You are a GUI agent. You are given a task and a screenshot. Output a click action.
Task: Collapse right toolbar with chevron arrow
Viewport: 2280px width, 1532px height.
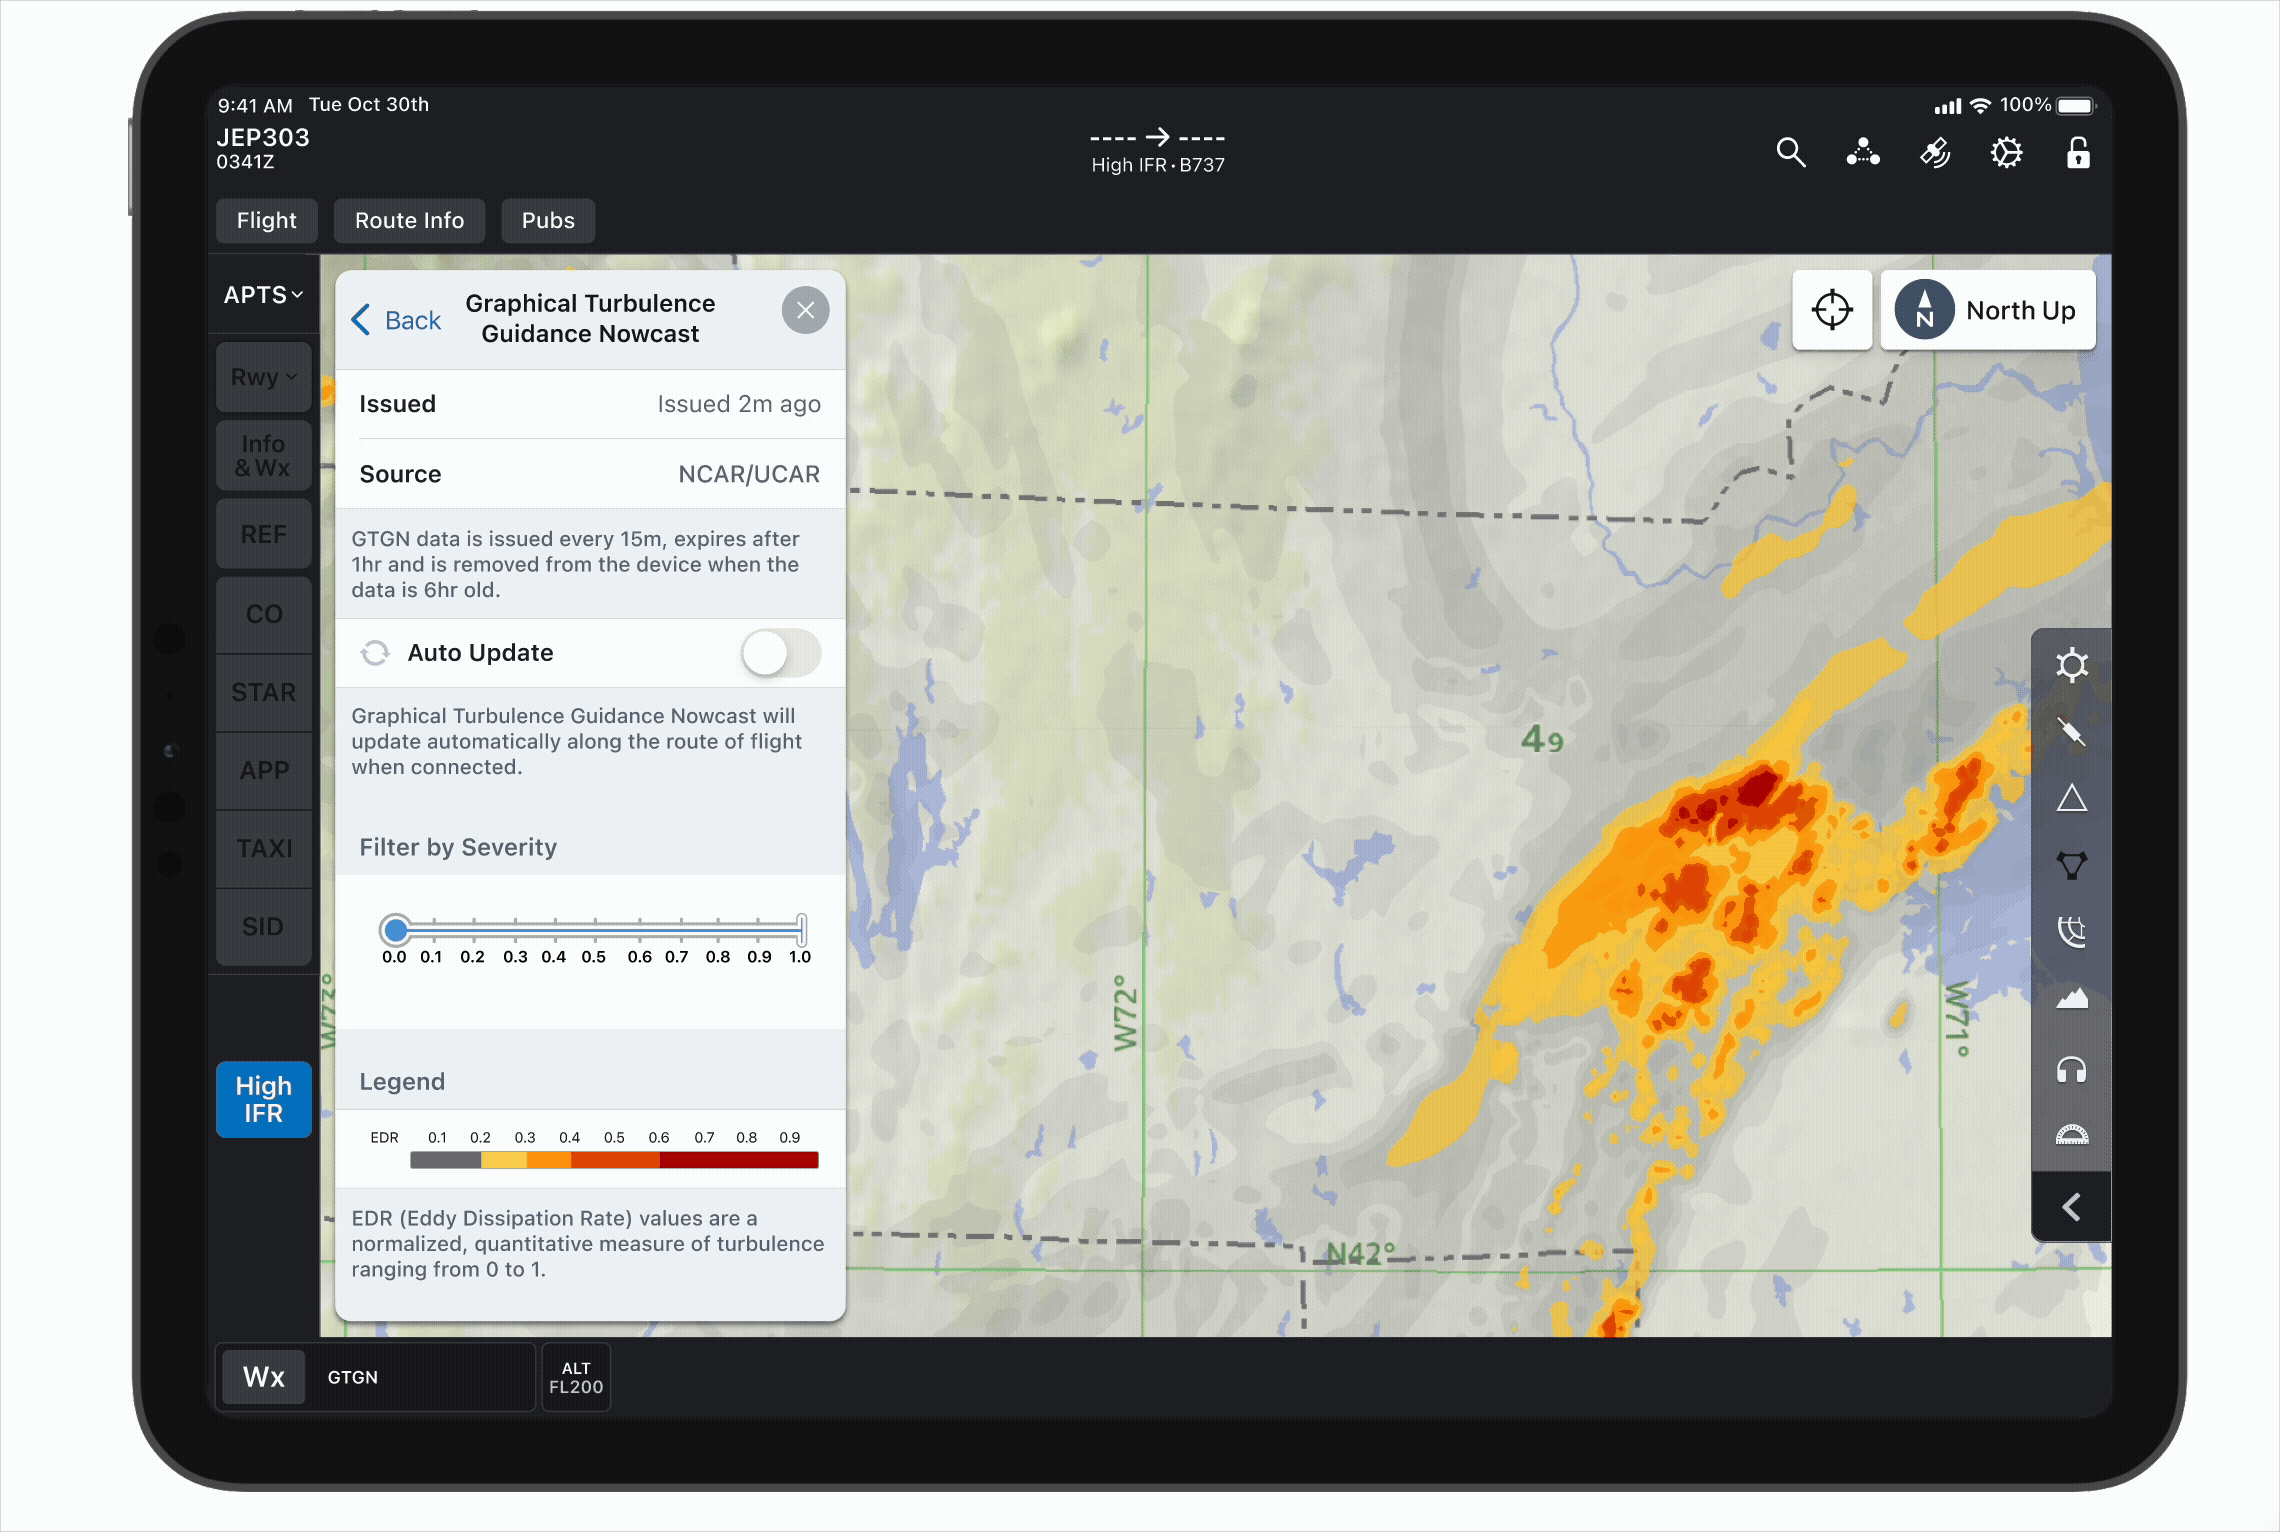point(2071,1207)
